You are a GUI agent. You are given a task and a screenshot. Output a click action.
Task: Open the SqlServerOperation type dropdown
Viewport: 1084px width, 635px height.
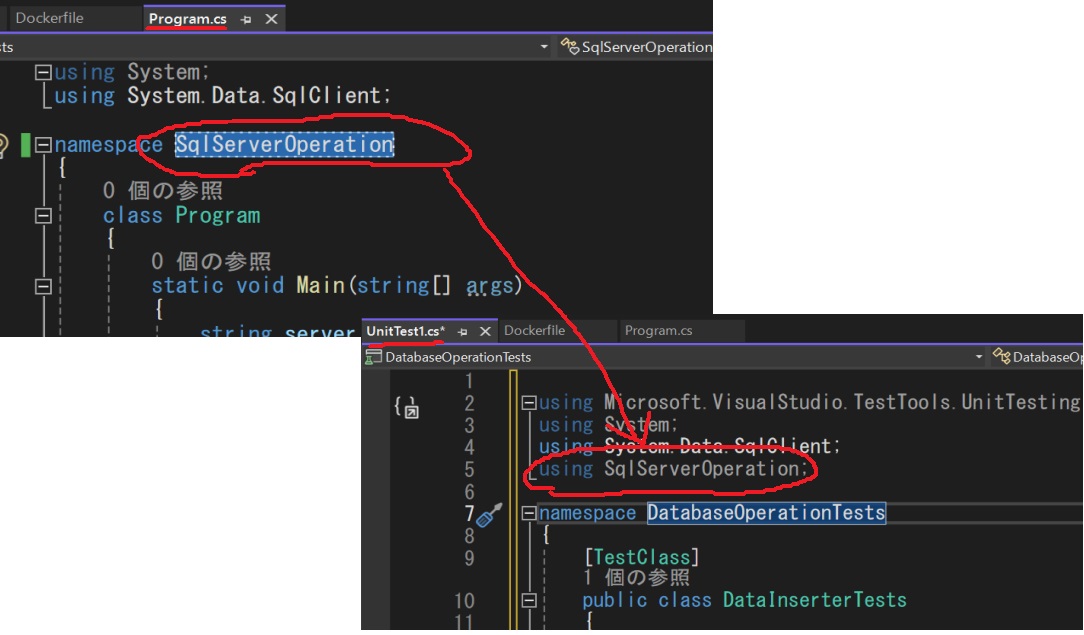(x=636, y=46)
